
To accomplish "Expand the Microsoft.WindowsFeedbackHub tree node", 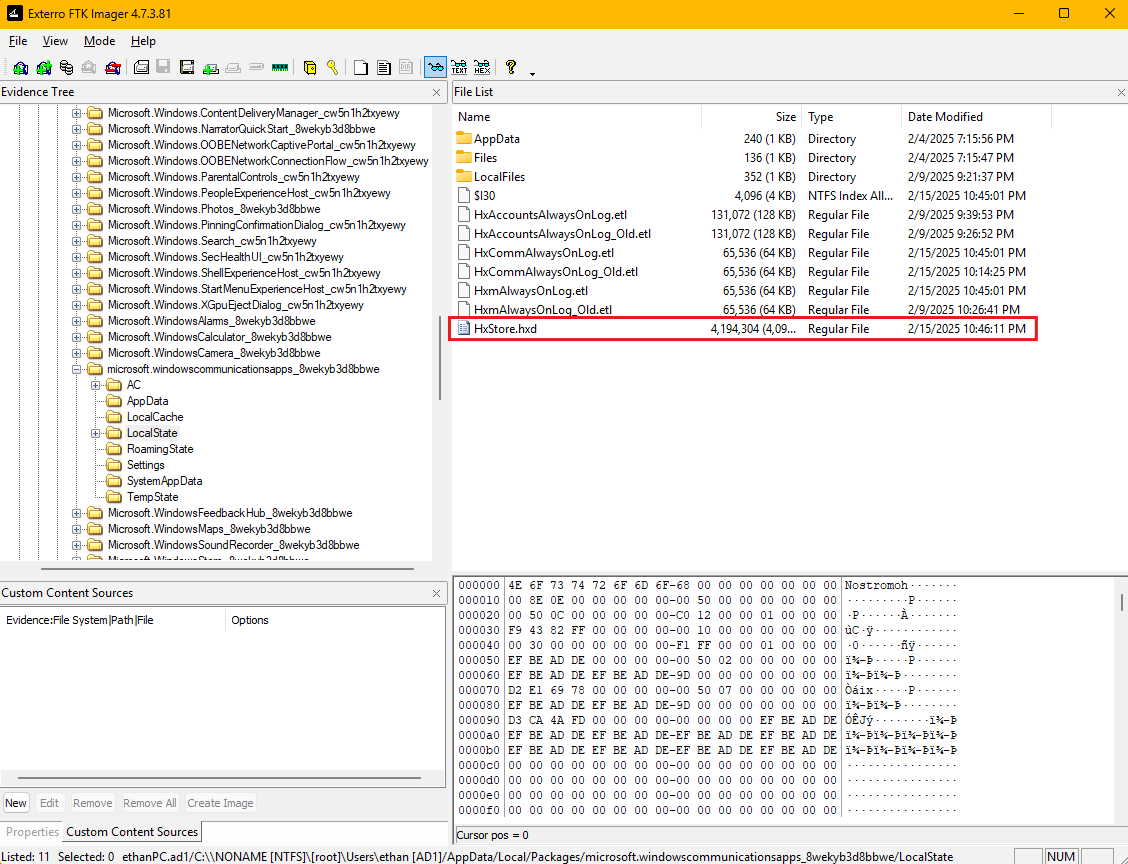I will (76, 513).
